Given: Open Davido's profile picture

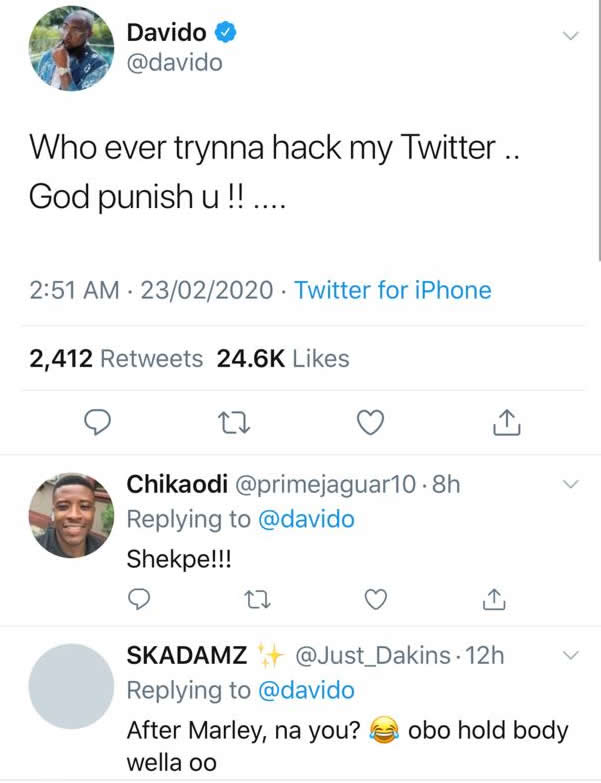Looking at the screenshot, I should 70,48.
